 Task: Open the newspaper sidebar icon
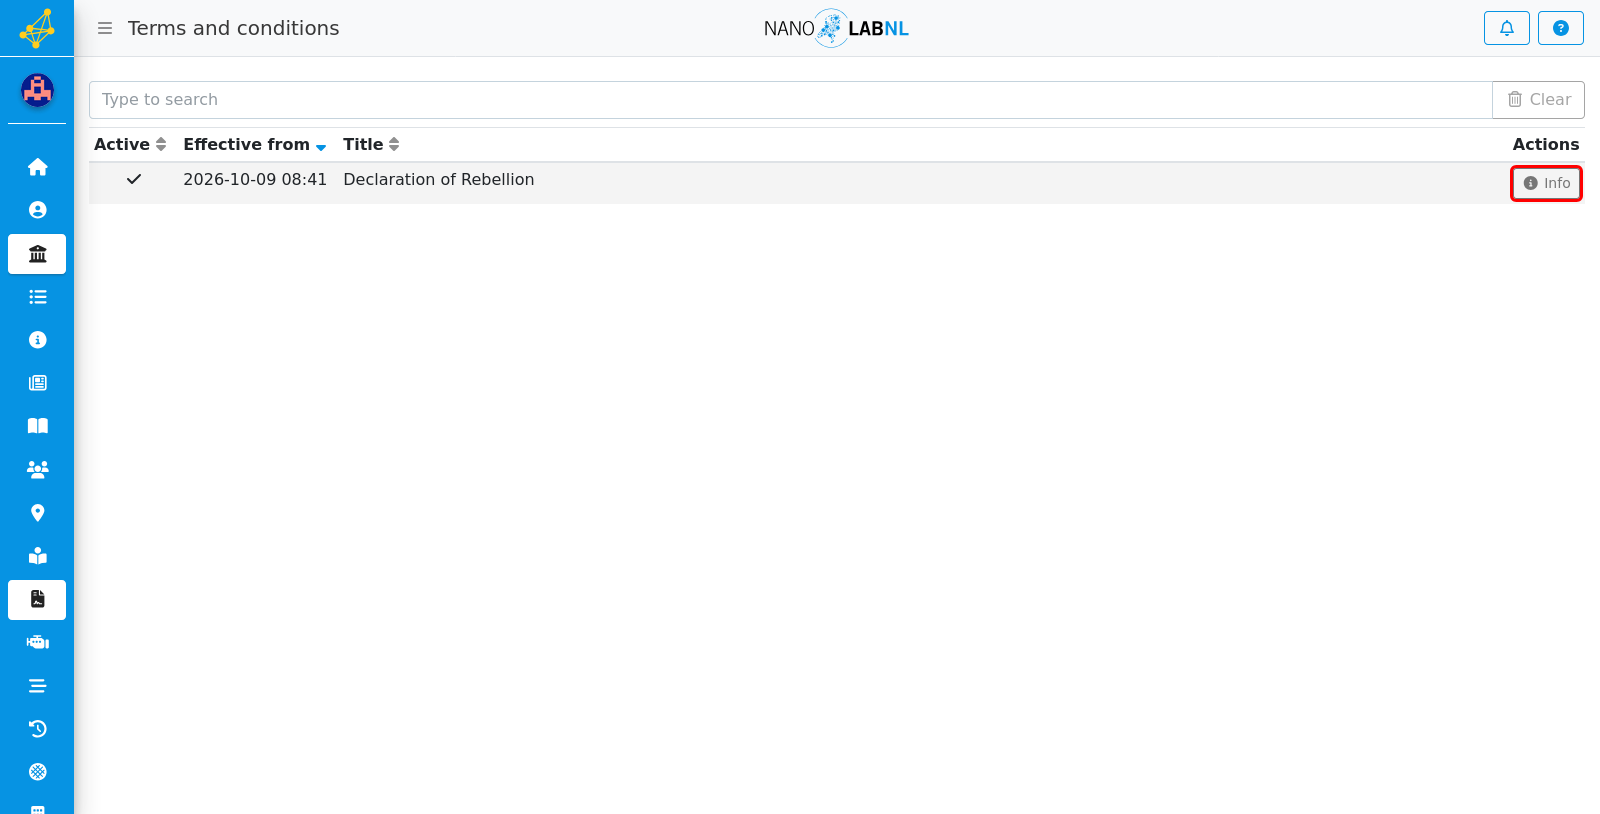tap(37, 383)
